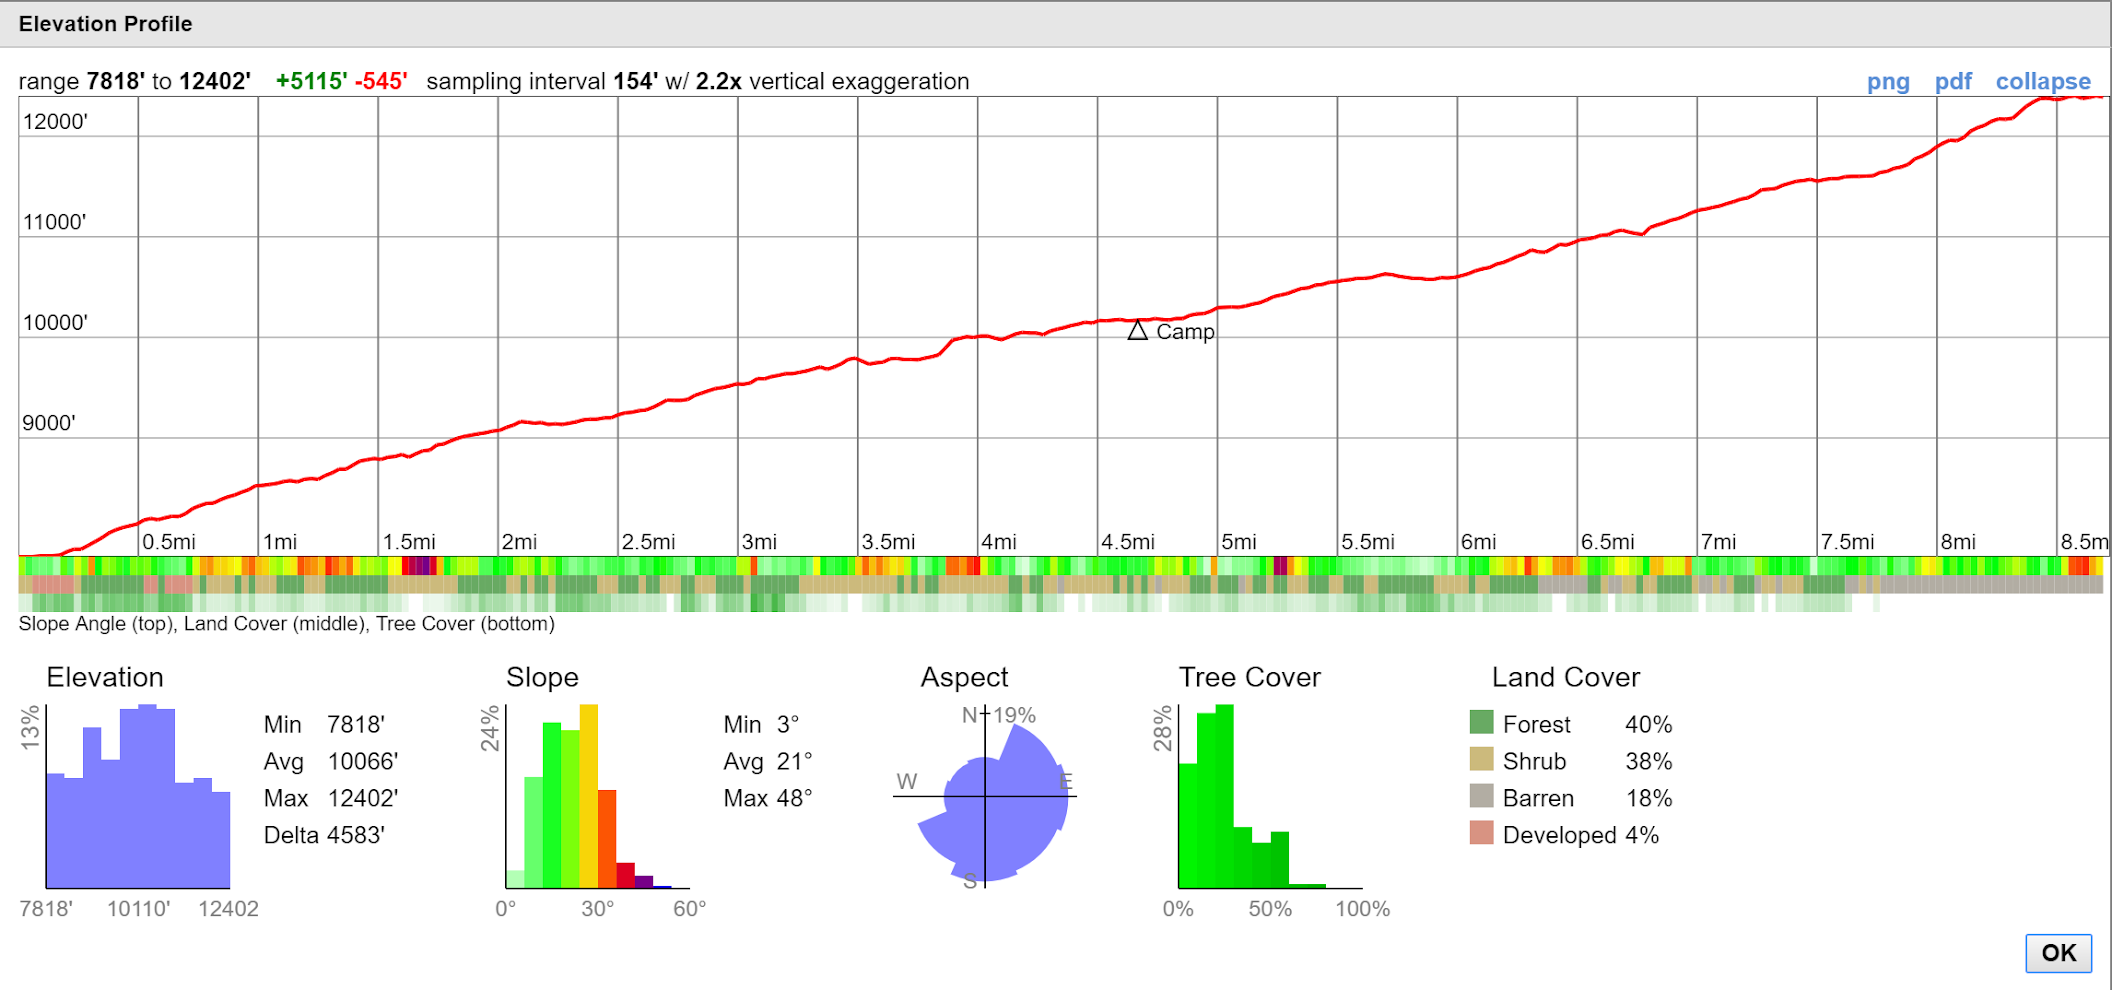Click the 2mi distance marker label
Screen dimensions: 2112x990
point(520,542)
